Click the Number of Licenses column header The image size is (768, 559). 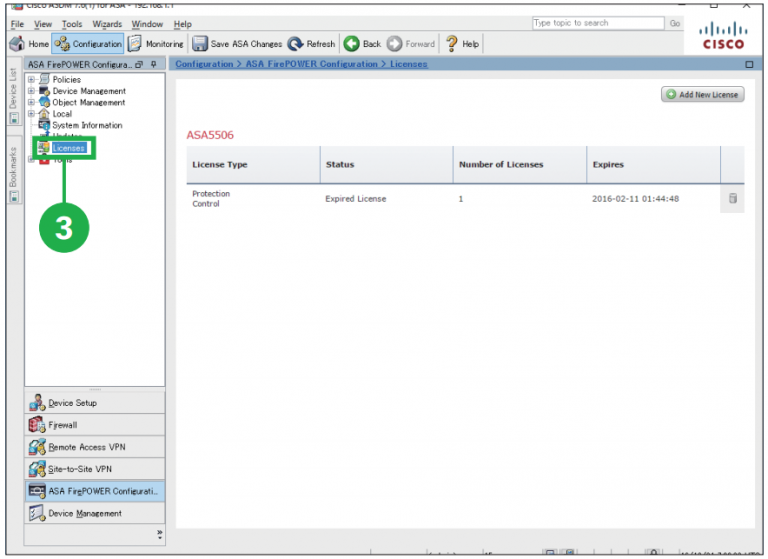coord(520,165)
